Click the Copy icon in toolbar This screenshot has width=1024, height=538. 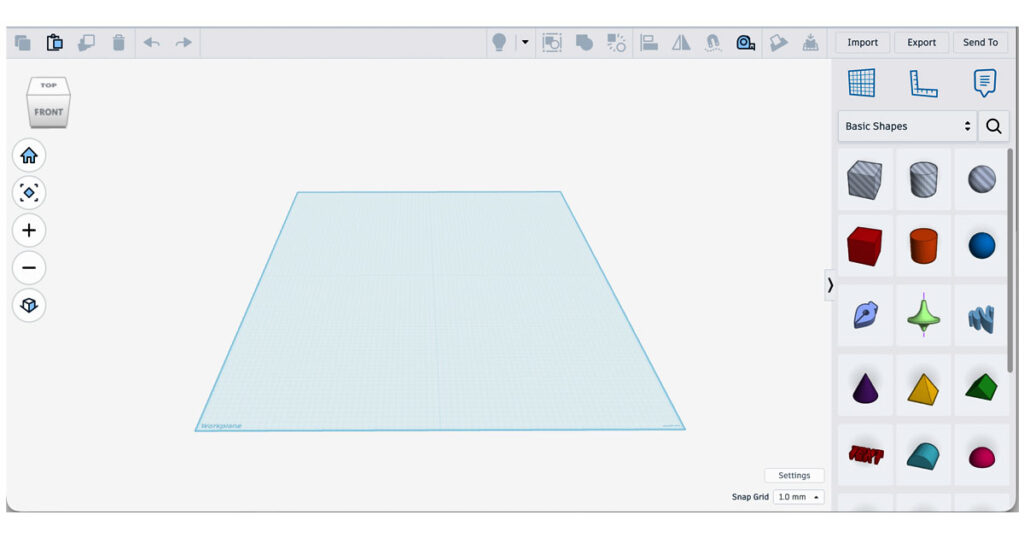coord(22,43)
